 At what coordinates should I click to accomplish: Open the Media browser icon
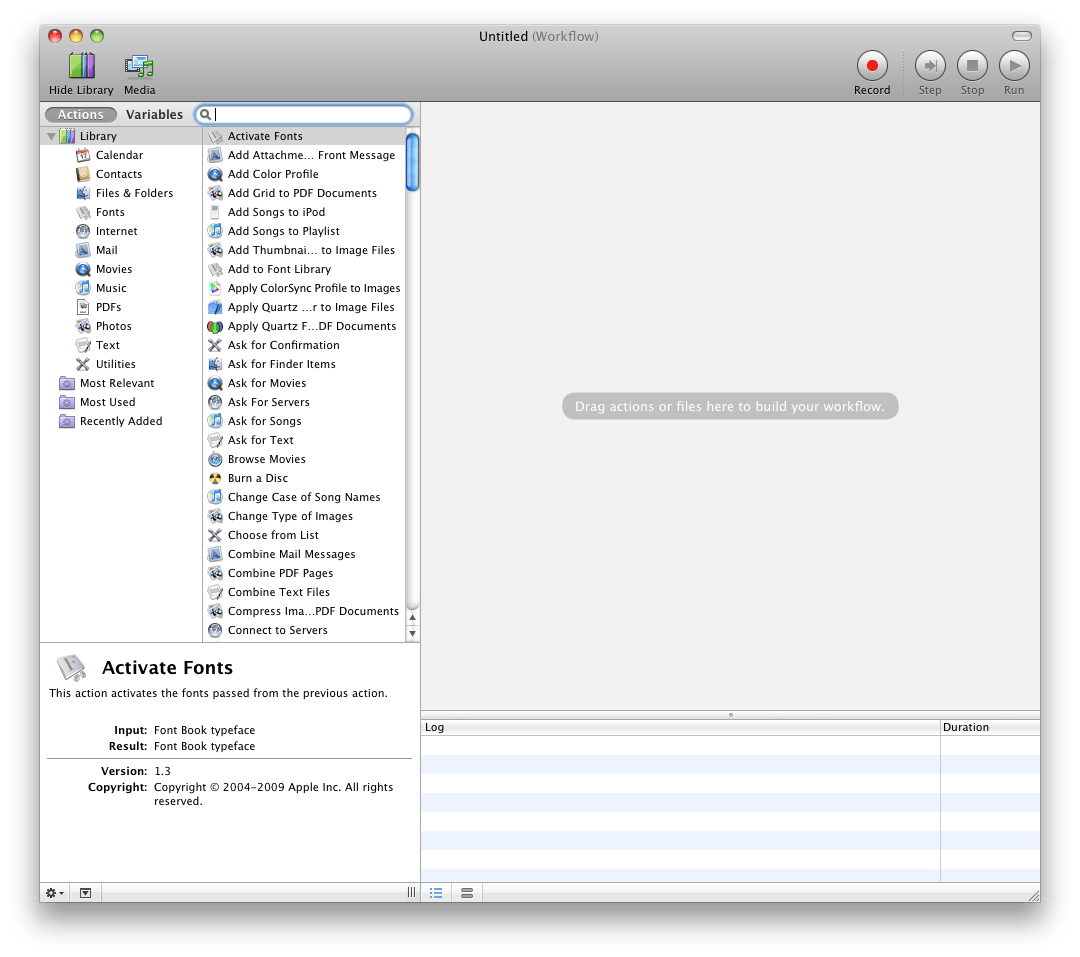coord(139,66)
